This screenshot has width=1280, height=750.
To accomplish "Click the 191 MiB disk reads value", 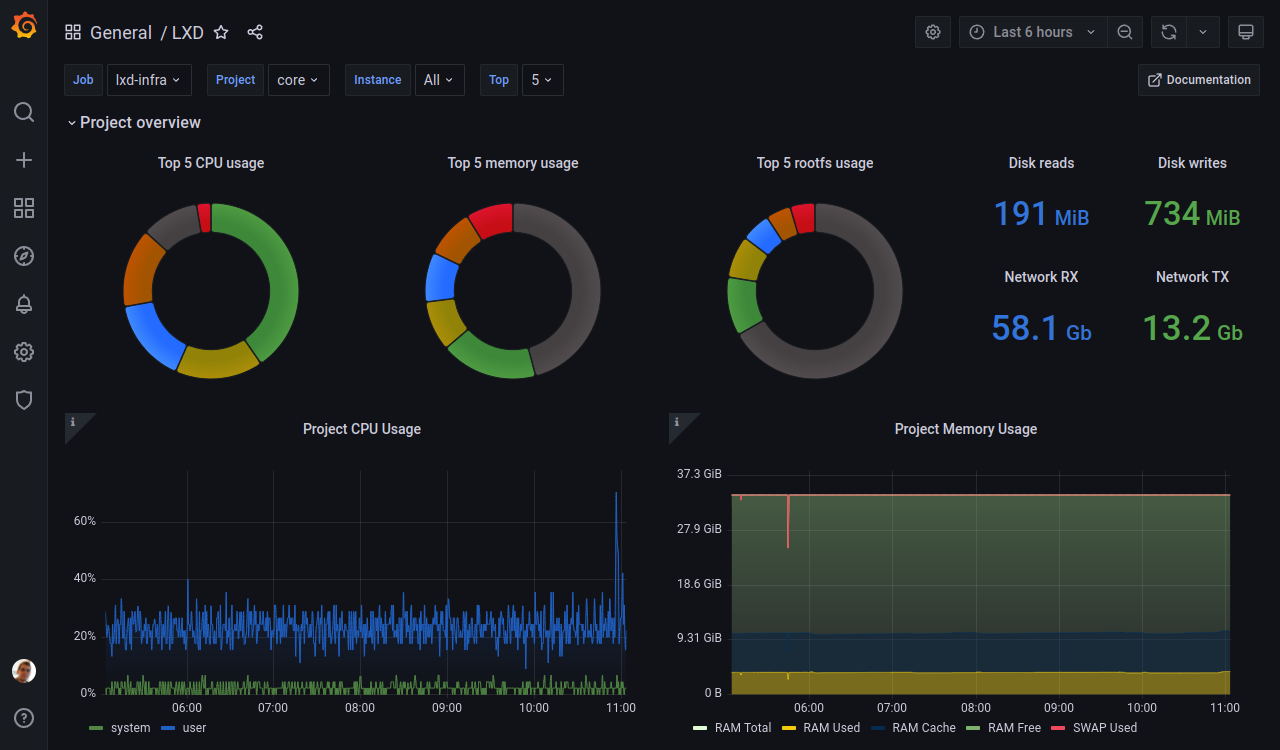I will tap(1041, 214).
